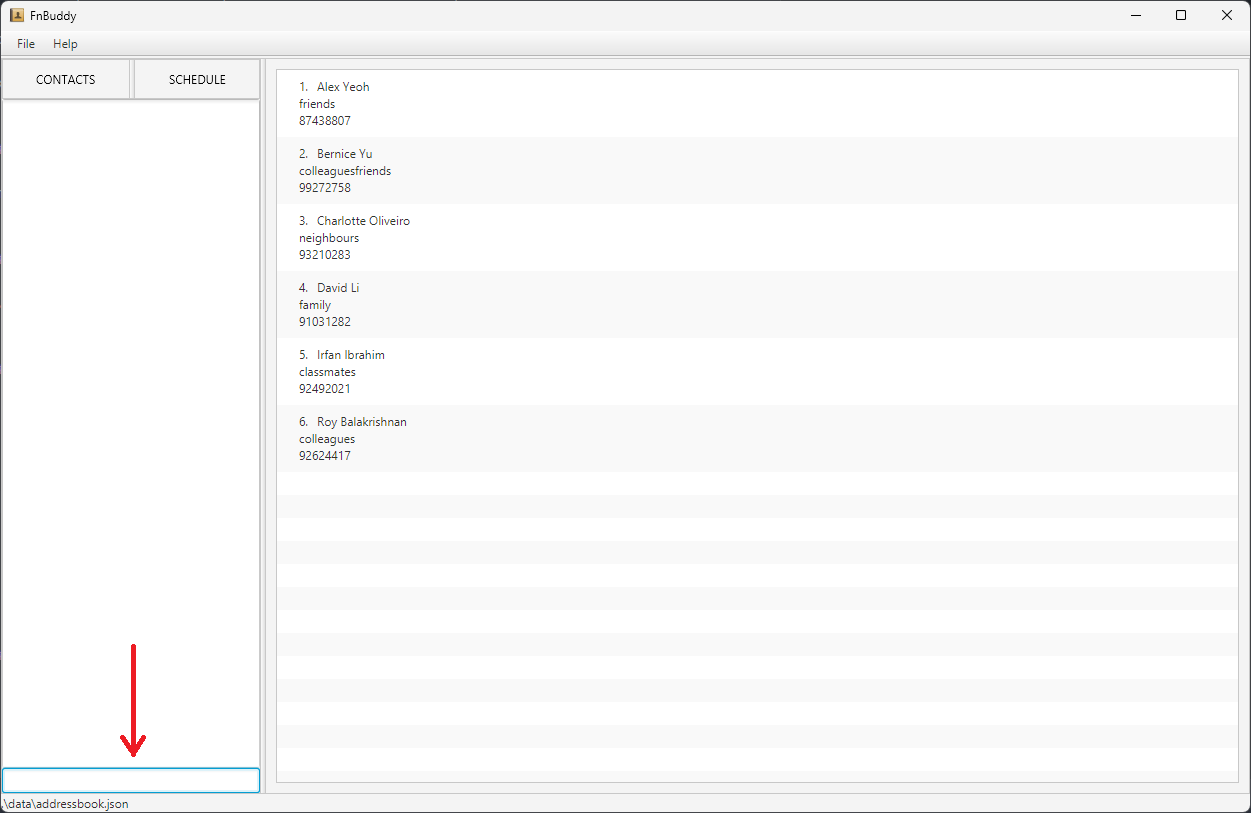This screenshot has width=1251, height=813.
Task: Open the File menu
Action: [x=26, y=44]
